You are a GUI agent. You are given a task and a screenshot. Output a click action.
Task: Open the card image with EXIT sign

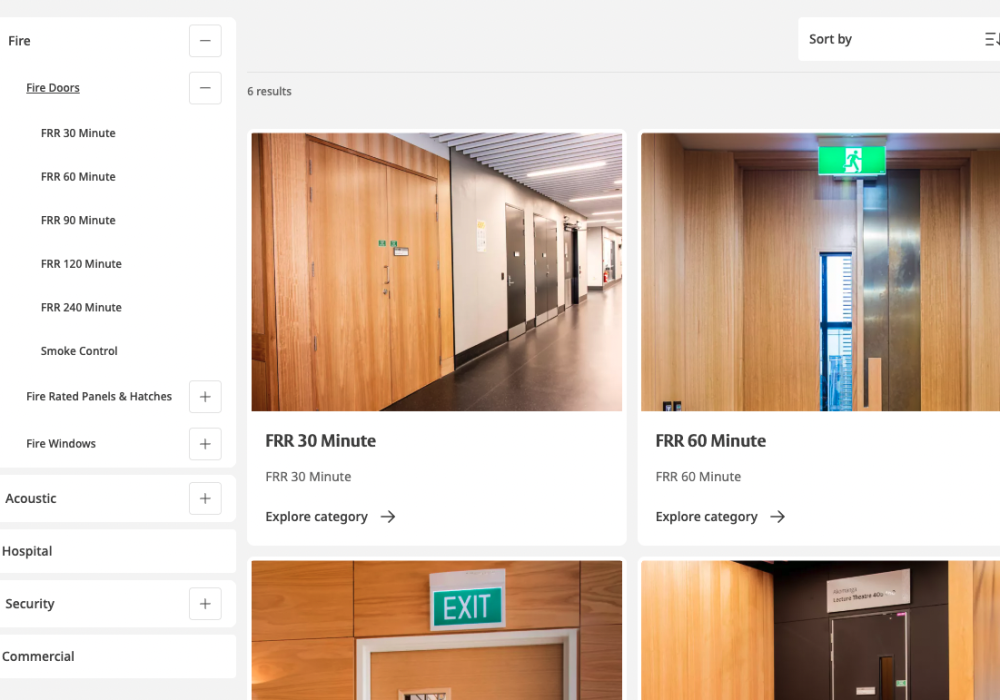tap(437, 631)
